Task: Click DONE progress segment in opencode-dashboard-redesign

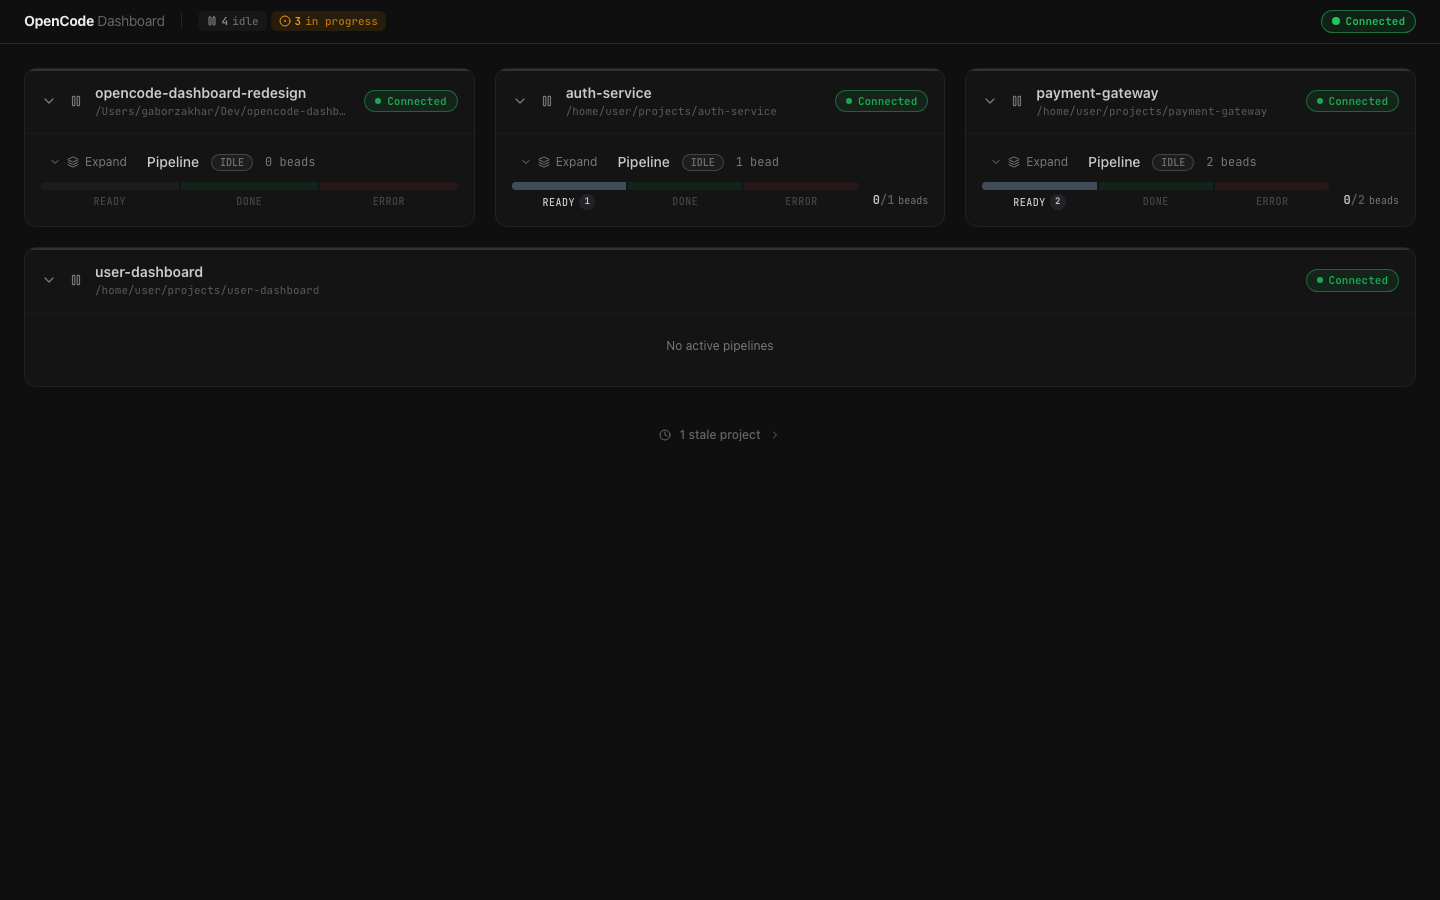Action: coord(249,186)
